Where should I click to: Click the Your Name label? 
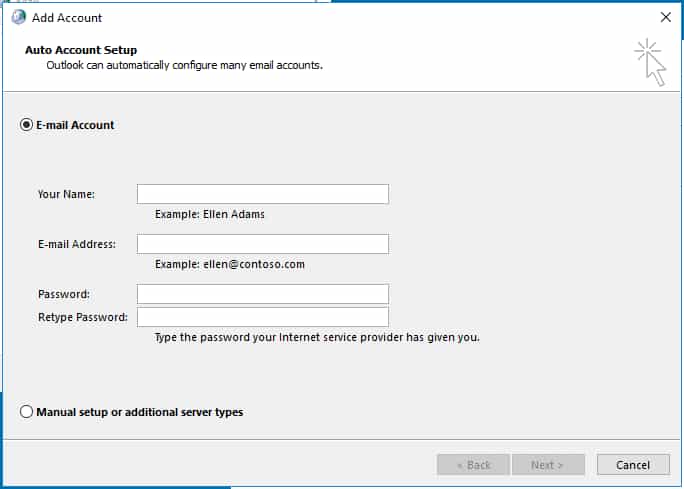(66, 194)
